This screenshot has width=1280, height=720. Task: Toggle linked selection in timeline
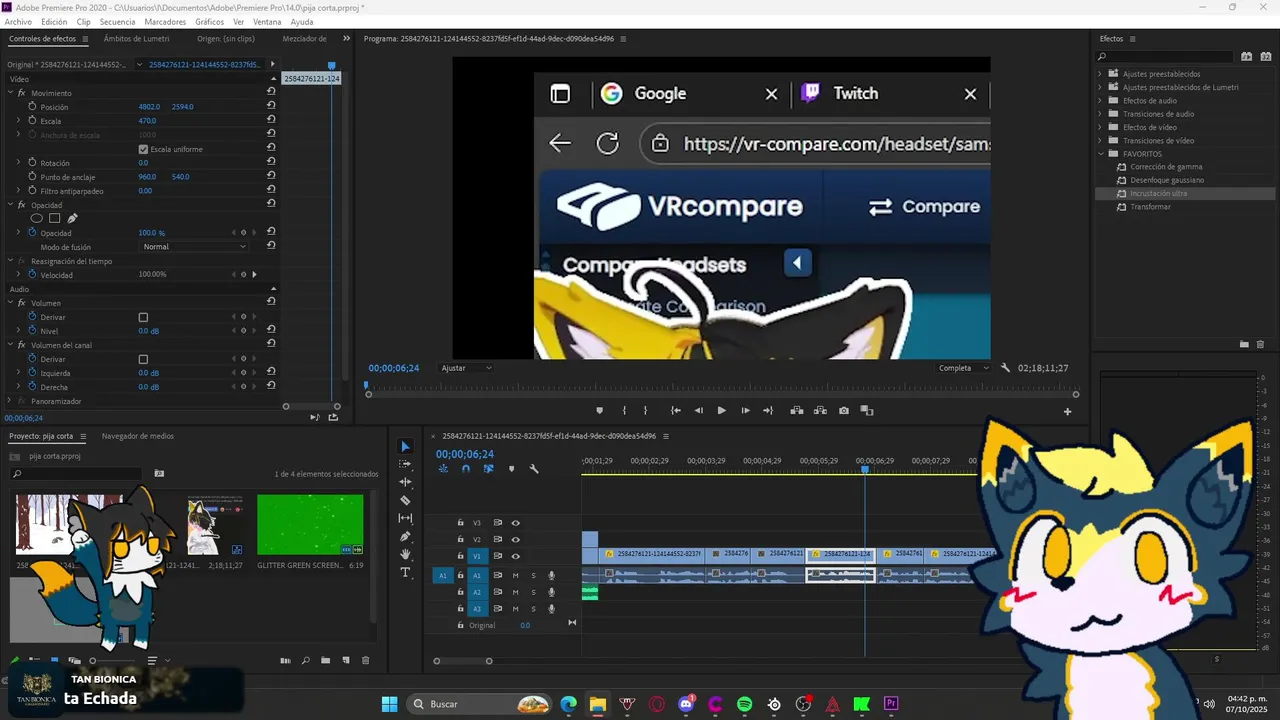488,468
